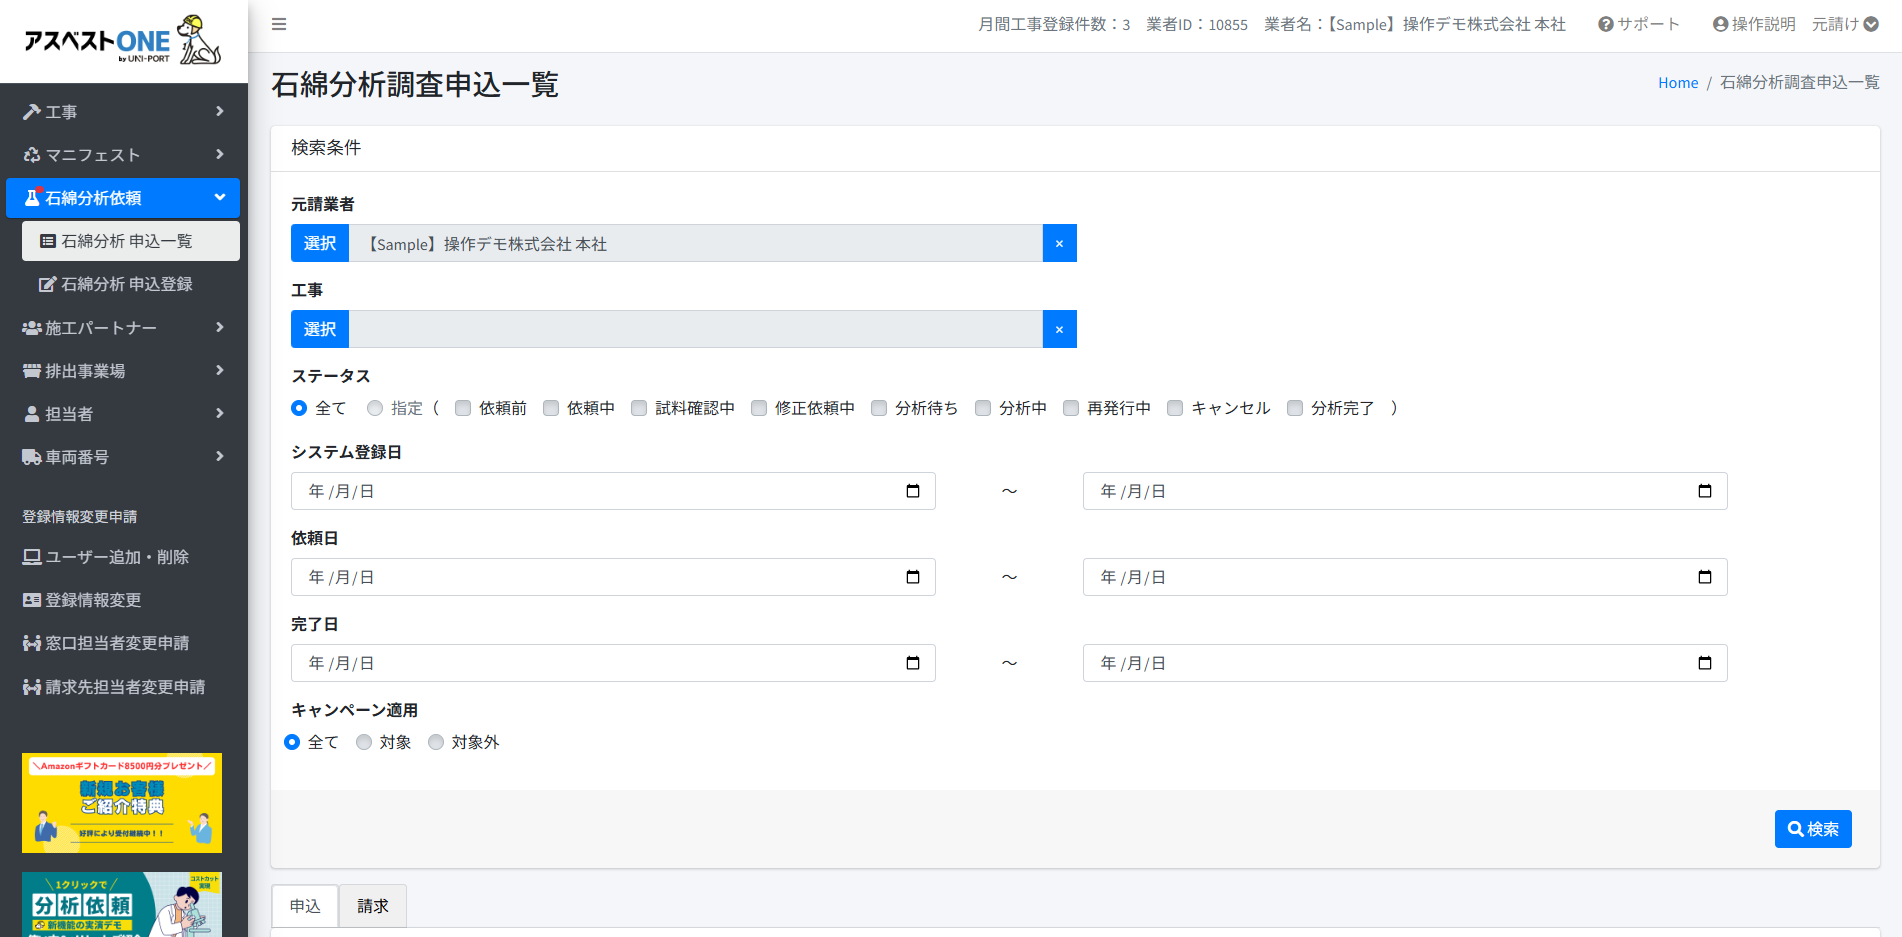Select the 指定 status radio button
Image resolution: width=1902 pixels, height=937 pixels.
(x=375, y=408)
